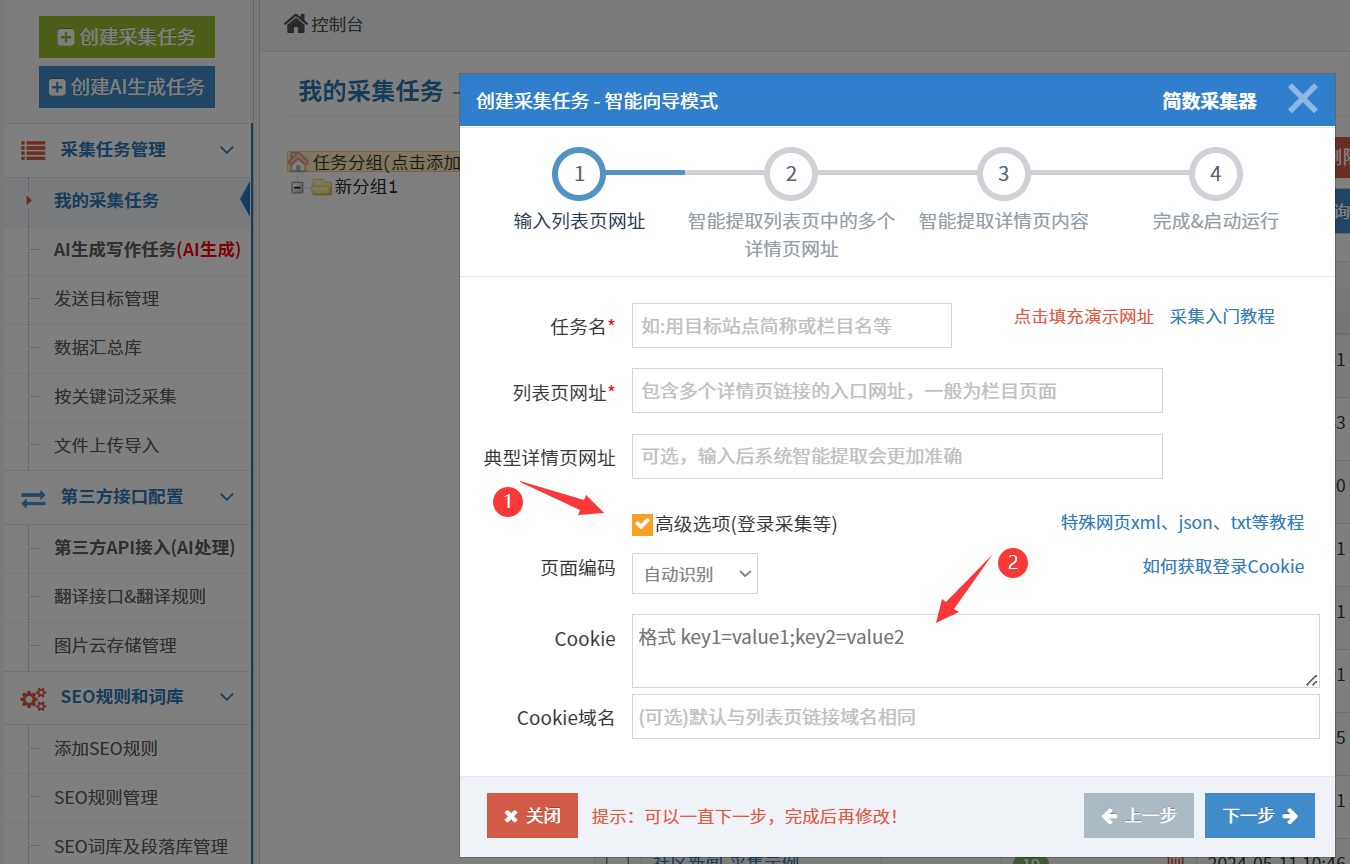This screenshot has height=864, width=1350.
Task: Open 翻译接口&翻译规则 menu item
Action: (x=130, y=597)
